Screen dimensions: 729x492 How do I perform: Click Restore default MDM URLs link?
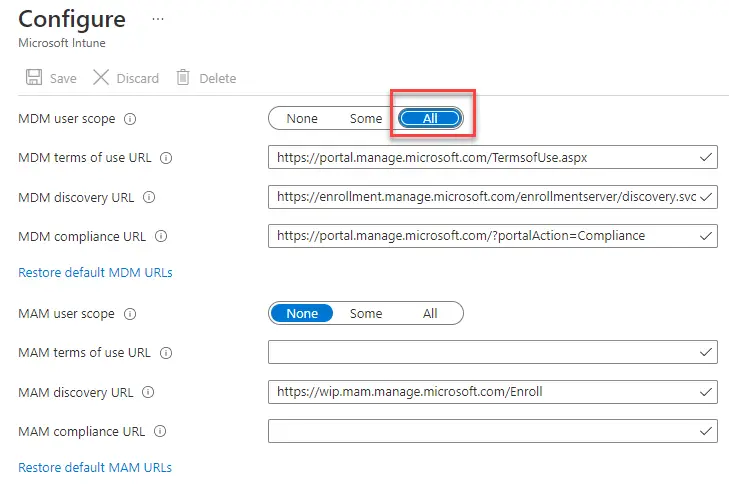(95, 273)
